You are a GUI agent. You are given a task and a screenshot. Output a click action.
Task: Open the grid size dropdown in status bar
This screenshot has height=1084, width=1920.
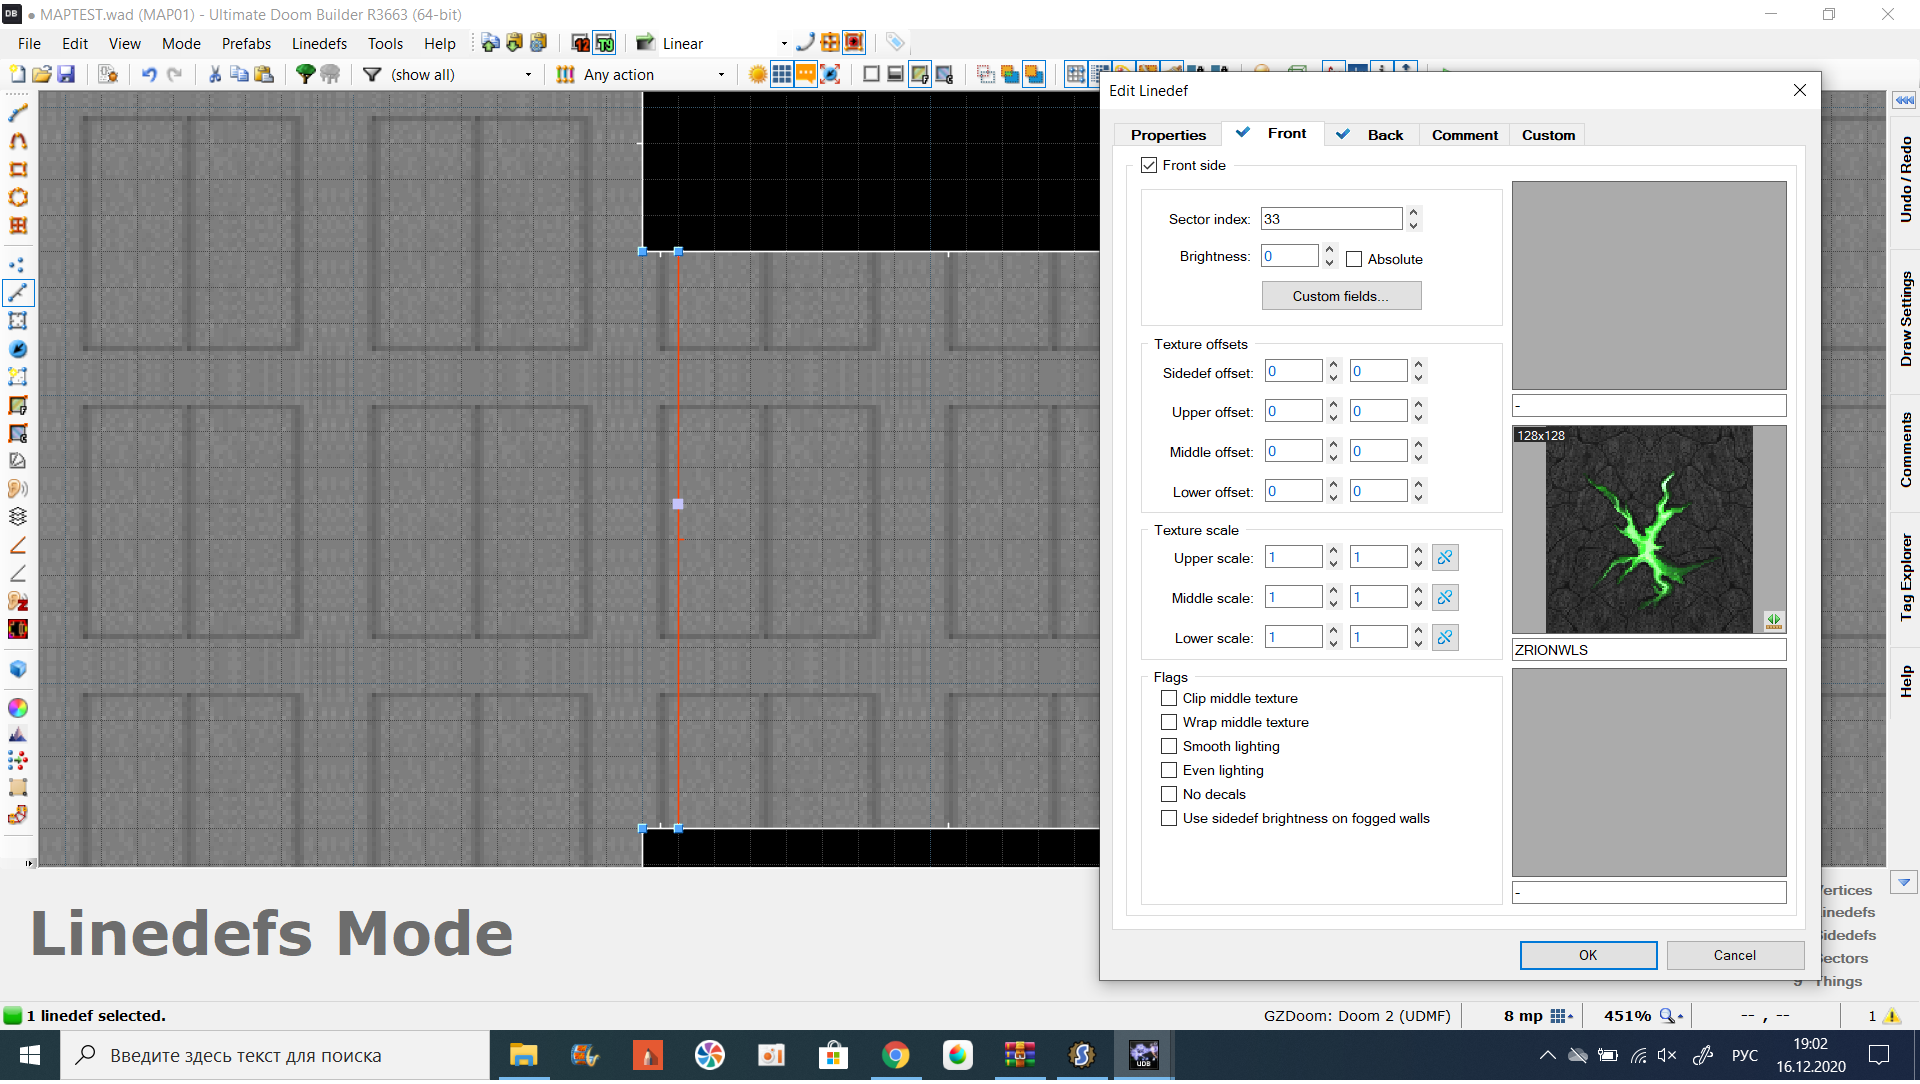(1562, 1016)
